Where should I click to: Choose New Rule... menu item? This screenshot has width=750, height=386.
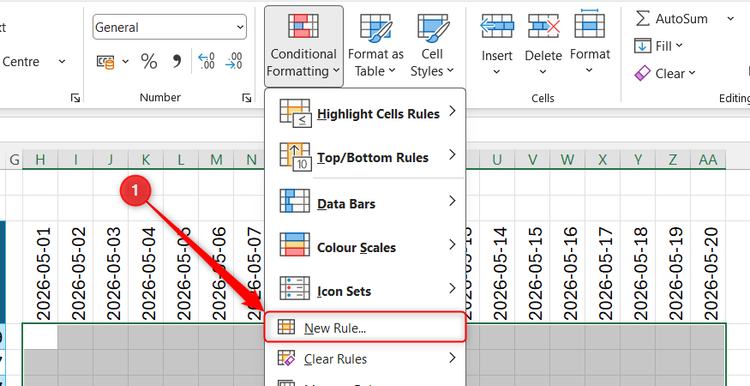pos(365,327)
